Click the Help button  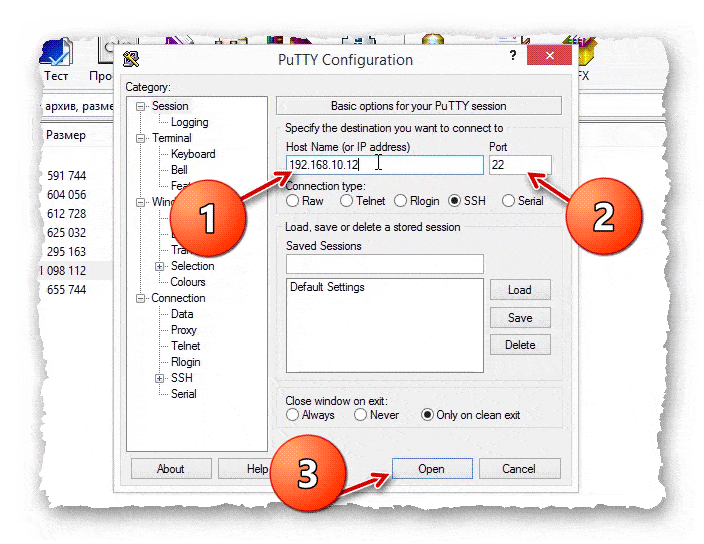(245, 469)
